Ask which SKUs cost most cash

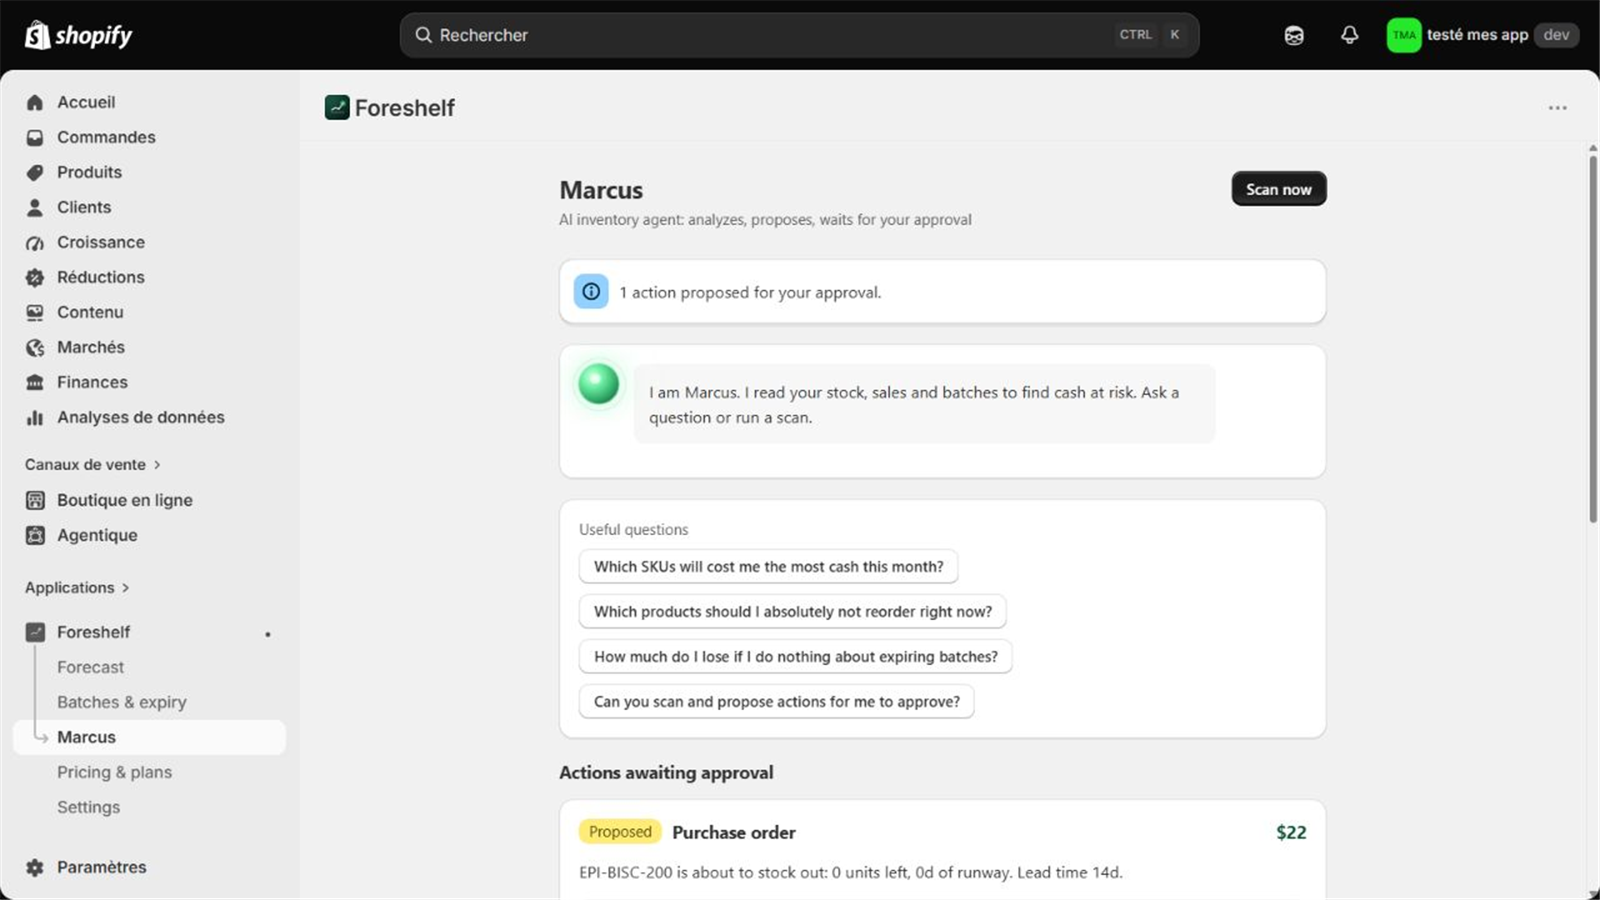point(768,566)
